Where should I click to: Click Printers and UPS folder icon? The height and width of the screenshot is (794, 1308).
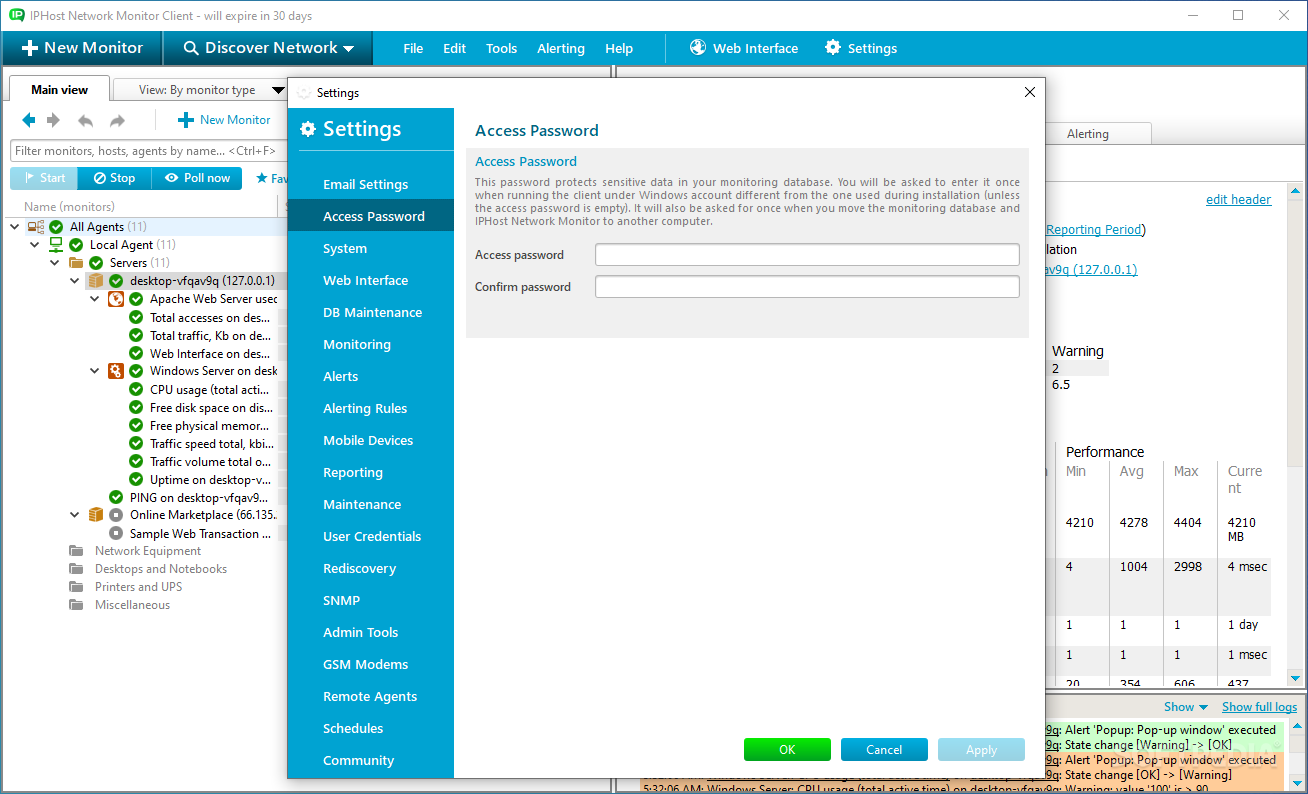(76, 587)
